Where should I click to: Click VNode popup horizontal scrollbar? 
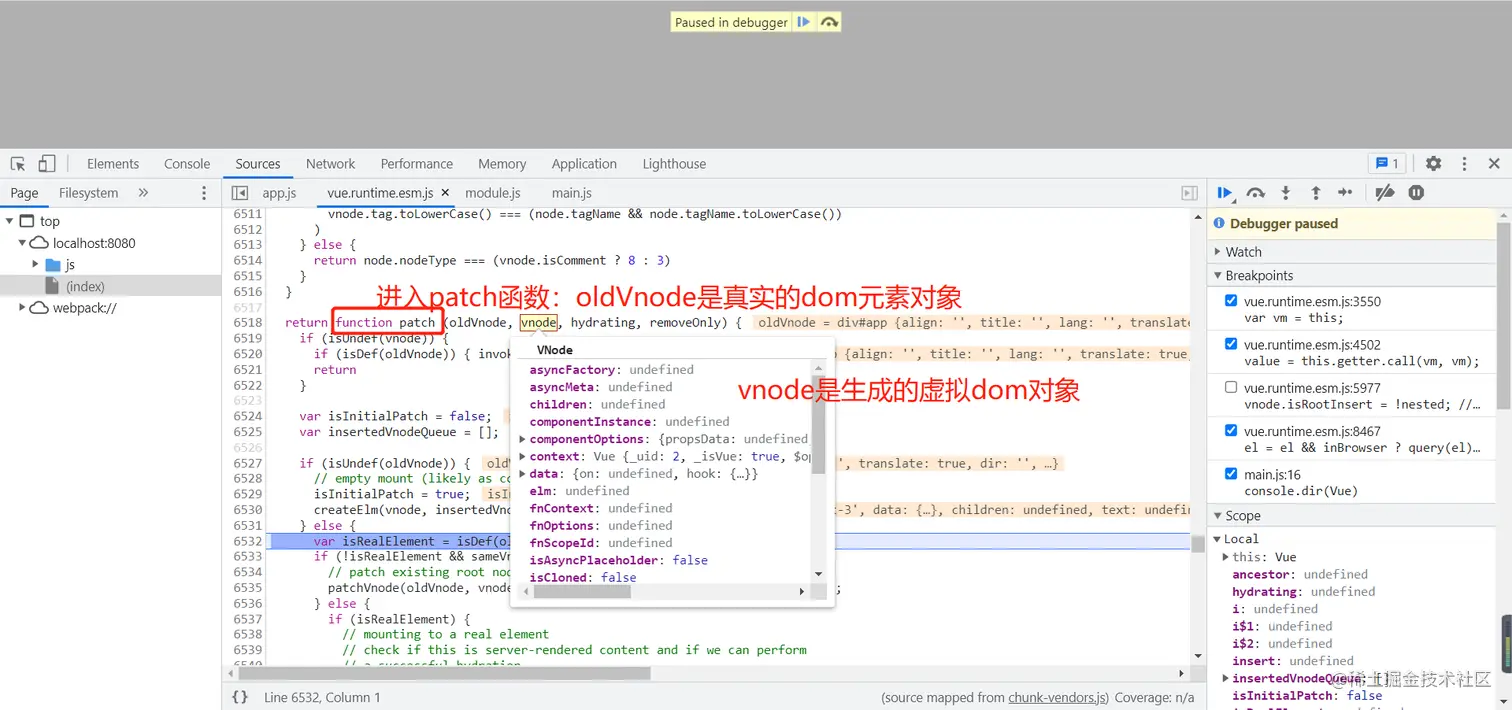click(x=582, y=591)
